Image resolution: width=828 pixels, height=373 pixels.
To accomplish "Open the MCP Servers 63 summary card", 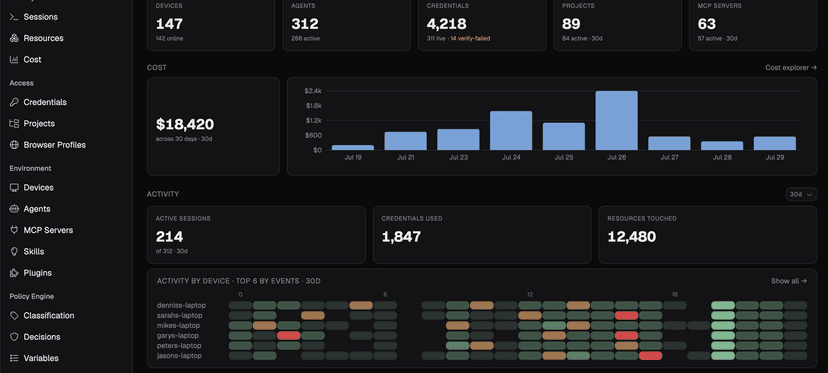I will tap(753, 23).
